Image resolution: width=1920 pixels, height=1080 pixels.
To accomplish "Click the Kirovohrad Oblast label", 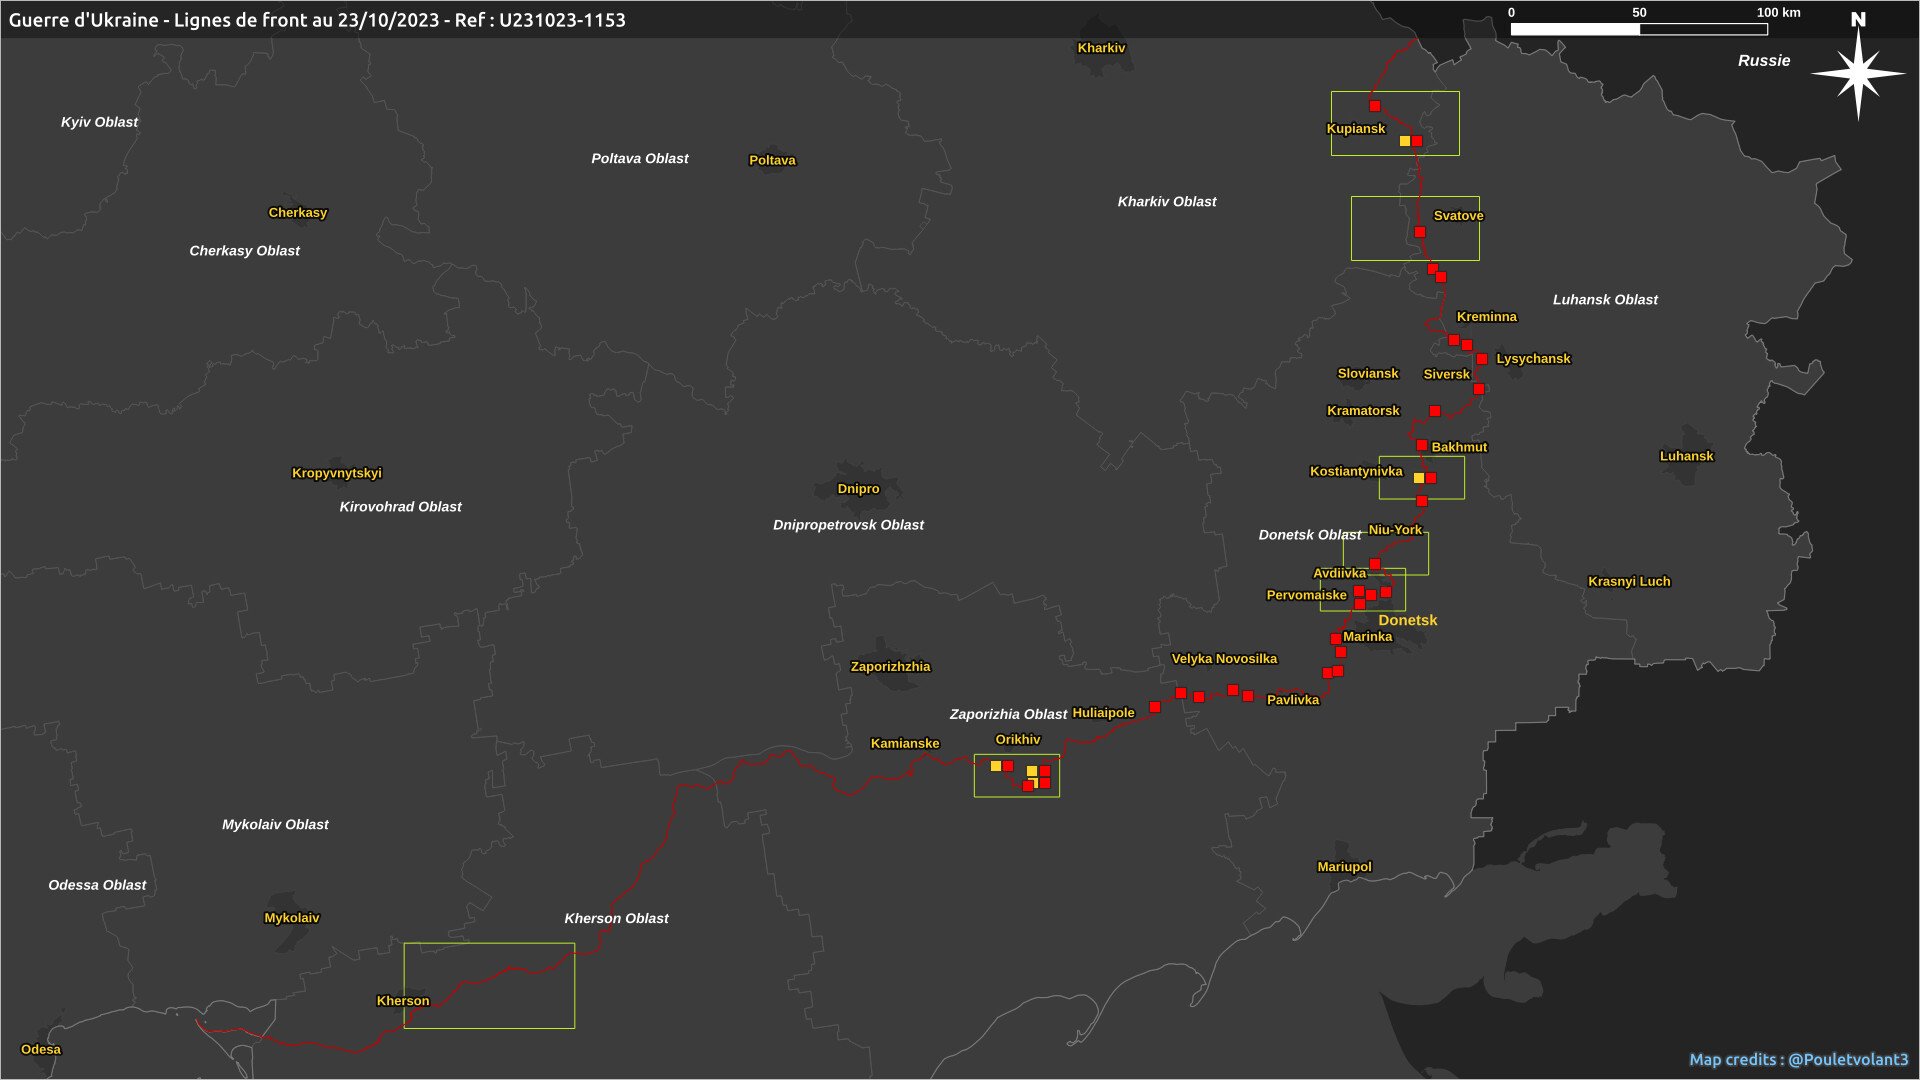I will coord(400,507).
